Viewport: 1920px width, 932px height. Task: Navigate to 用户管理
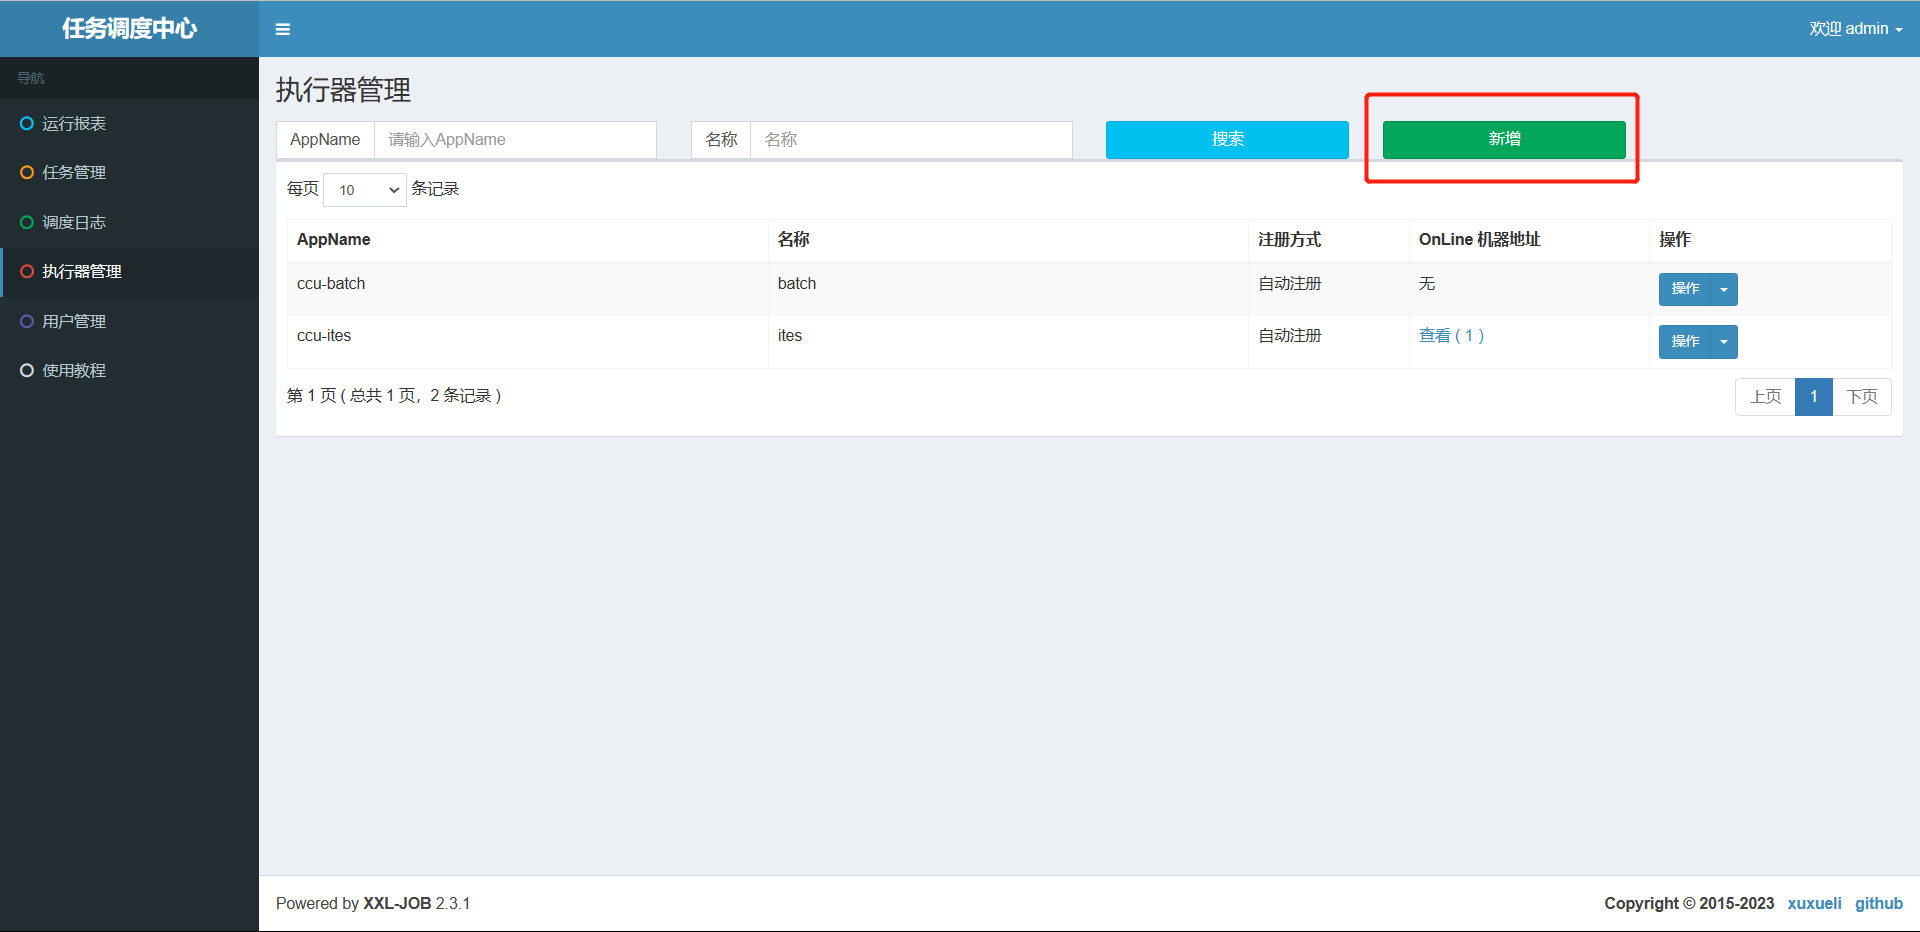129,321
